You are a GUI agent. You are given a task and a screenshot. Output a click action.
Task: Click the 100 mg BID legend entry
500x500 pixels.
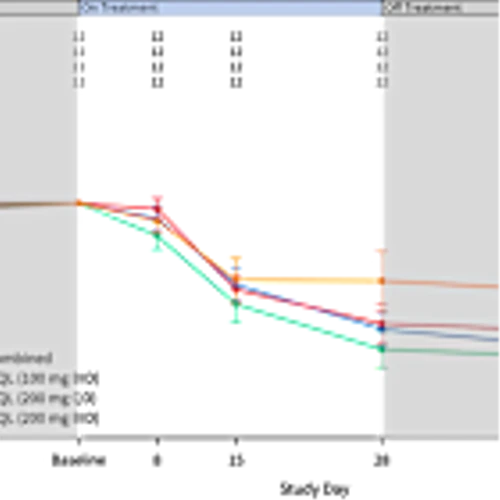coord(49,379)
